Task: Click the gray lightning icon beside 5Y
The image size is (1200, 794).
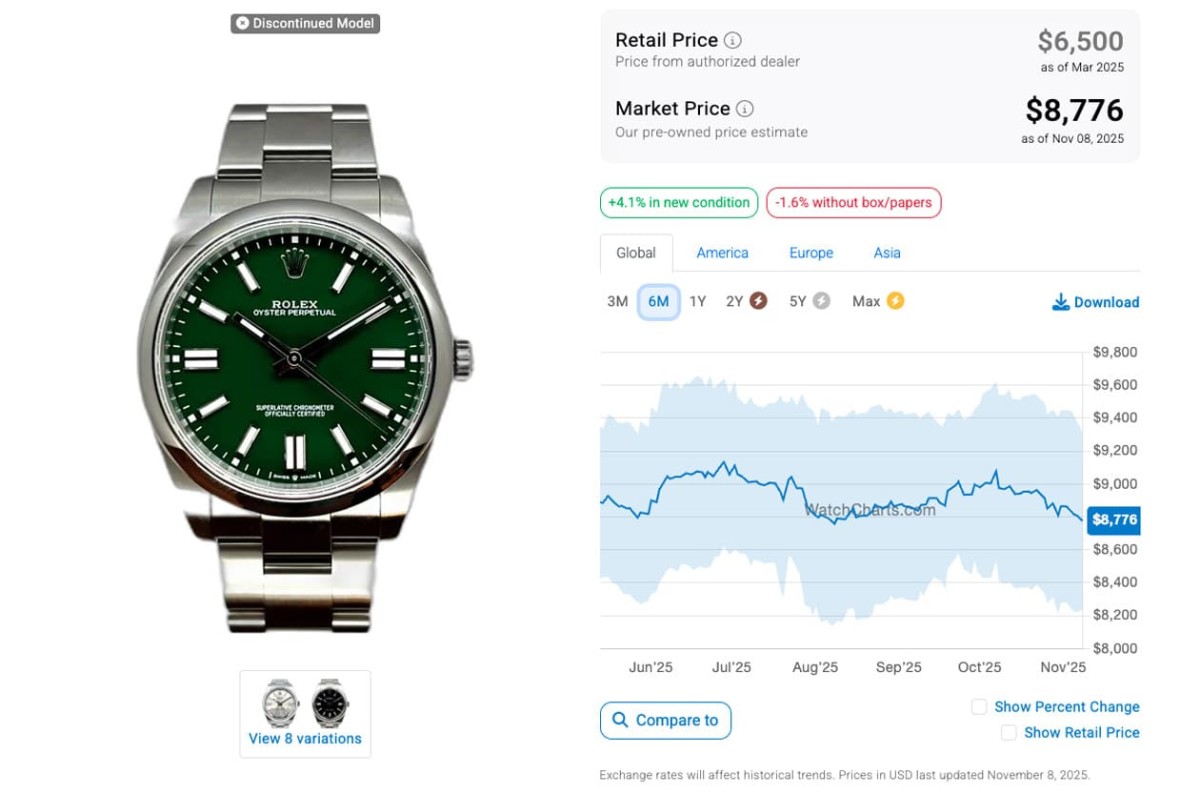Action: [x=821, y=301]
